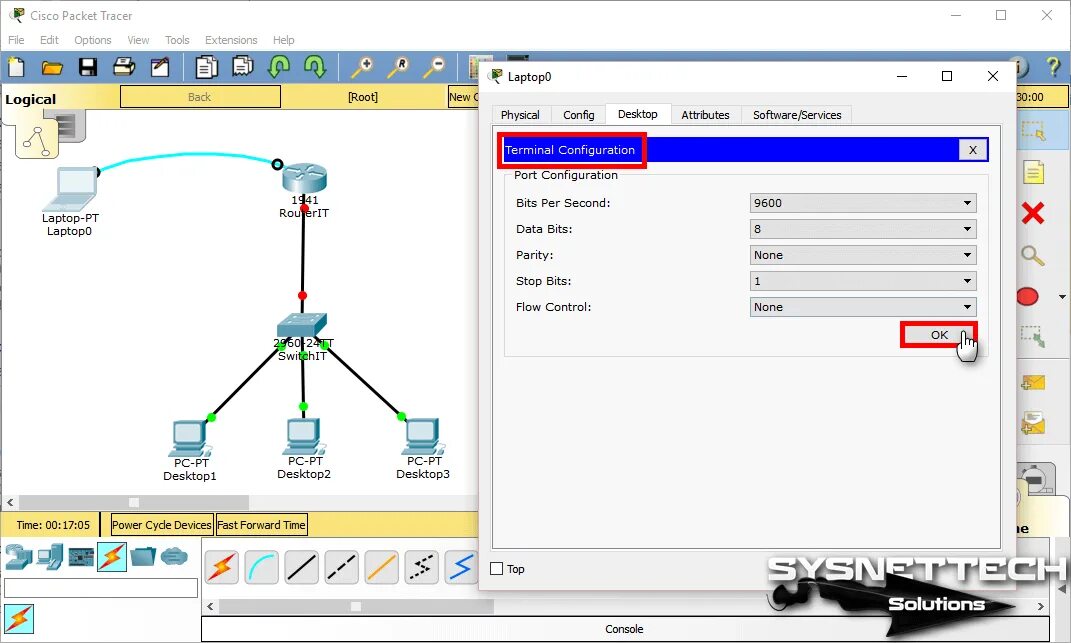
Task: Click the Paste icon
Action: coord(242,67)
